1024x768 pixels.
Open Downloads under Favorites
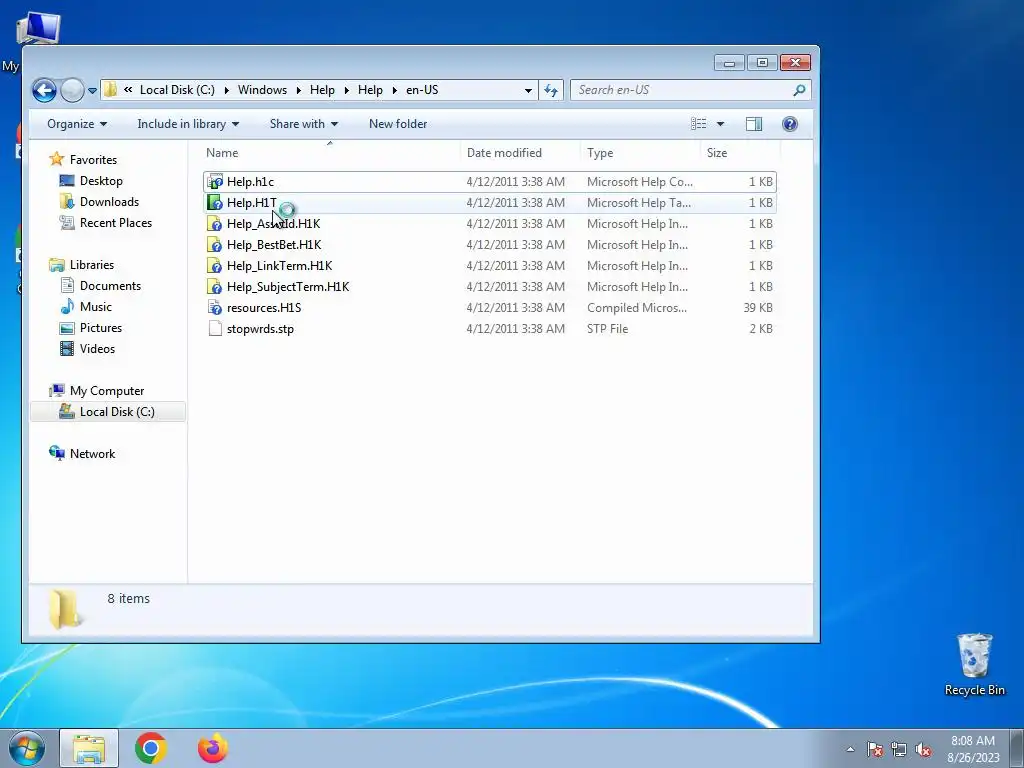[x=109, y=201]
